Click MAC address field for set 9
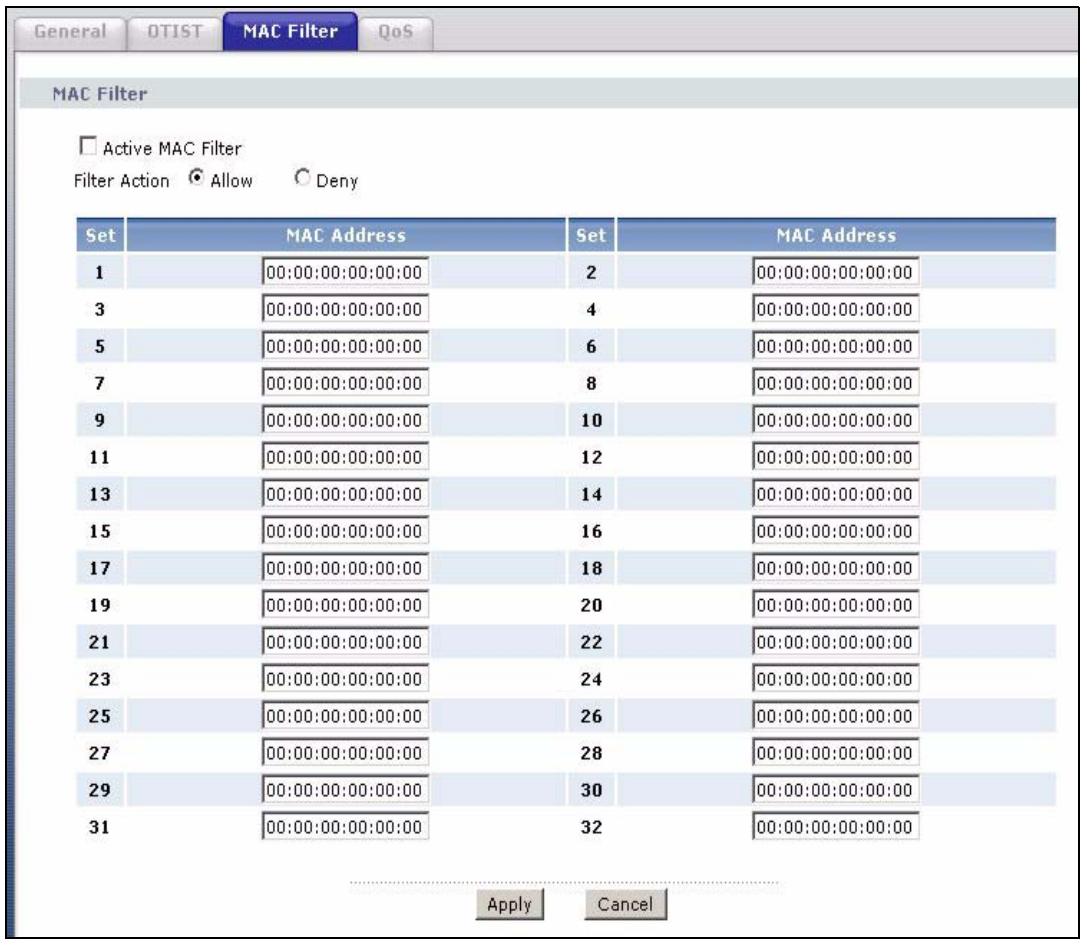This screenshot has height=946, width=1087. (345, 420)
